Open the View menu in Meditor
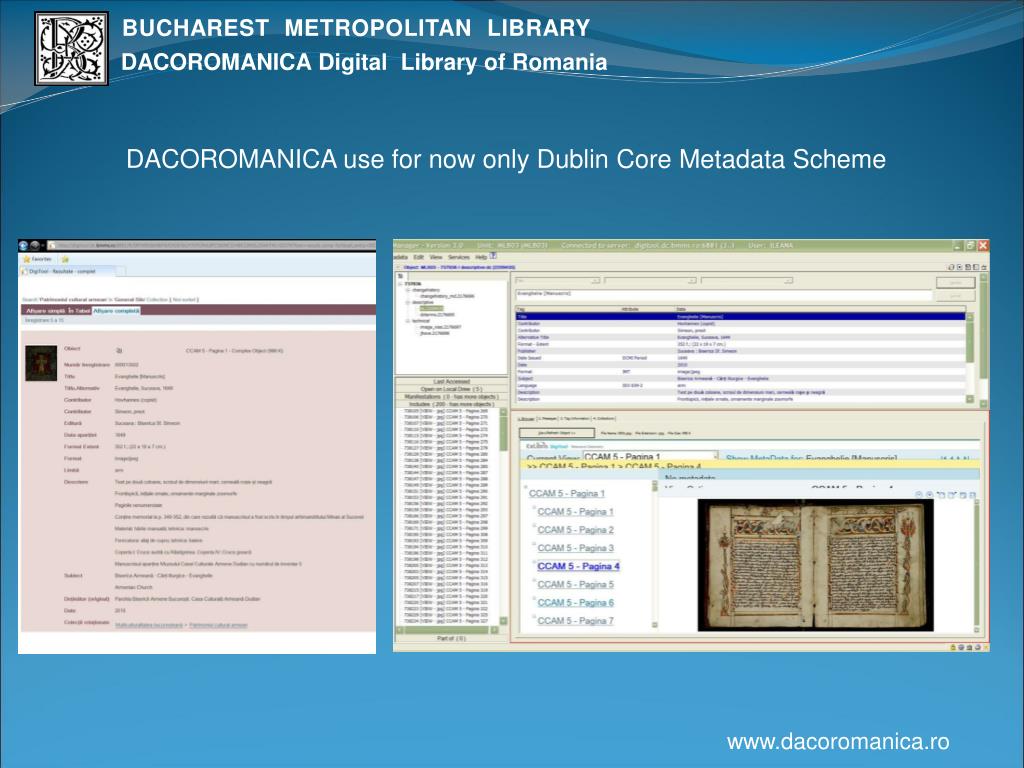This screenshot has width=1024, height=768. [x=436, y=257]
